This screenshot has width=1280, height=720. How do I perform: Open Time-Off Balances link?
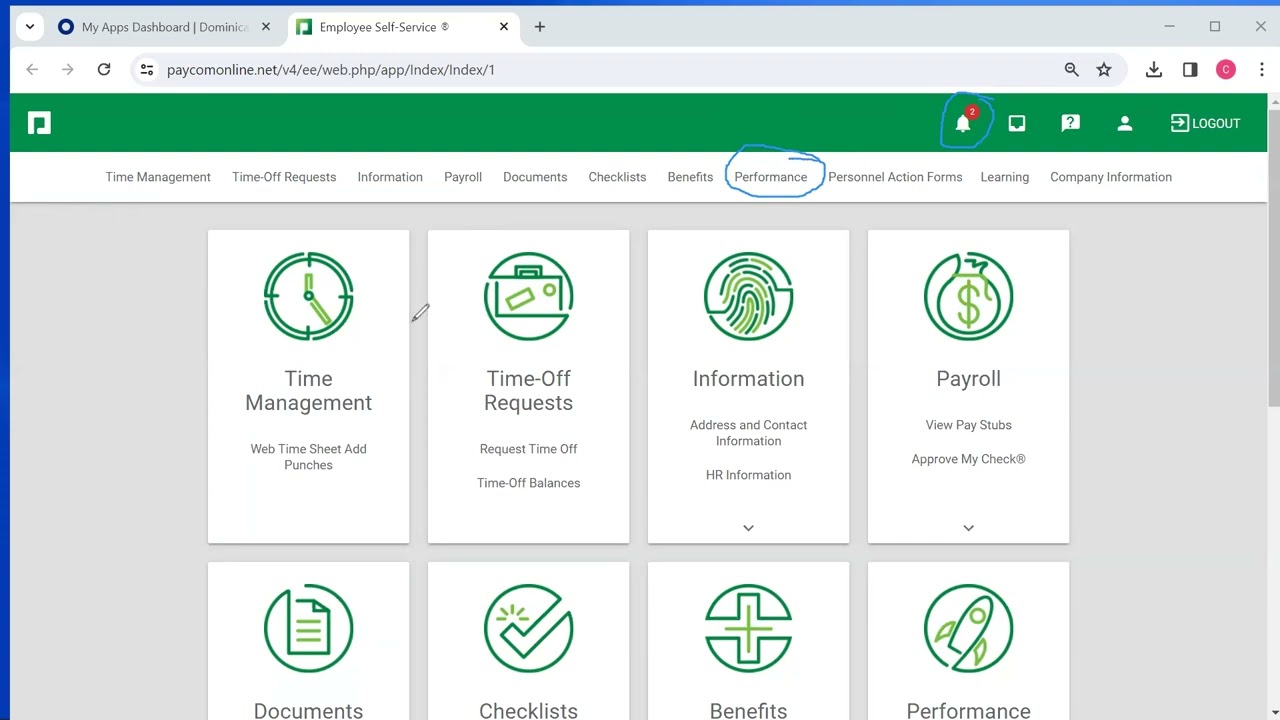click(528, 483)
